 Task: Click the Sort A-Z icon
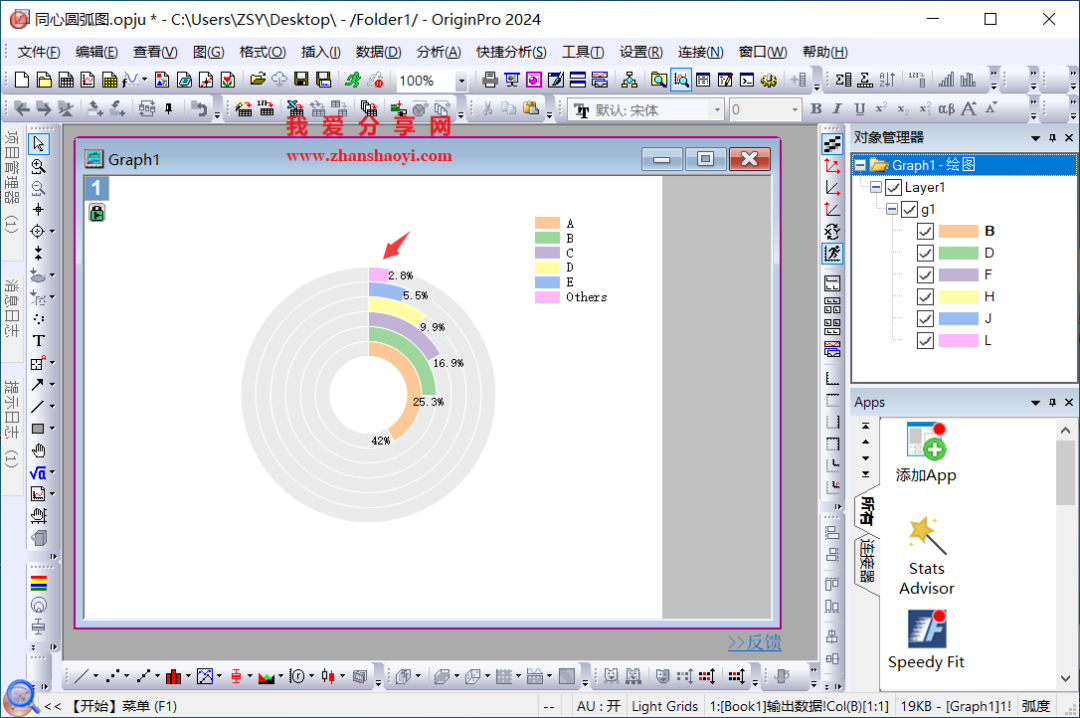(x=887, y=80)
